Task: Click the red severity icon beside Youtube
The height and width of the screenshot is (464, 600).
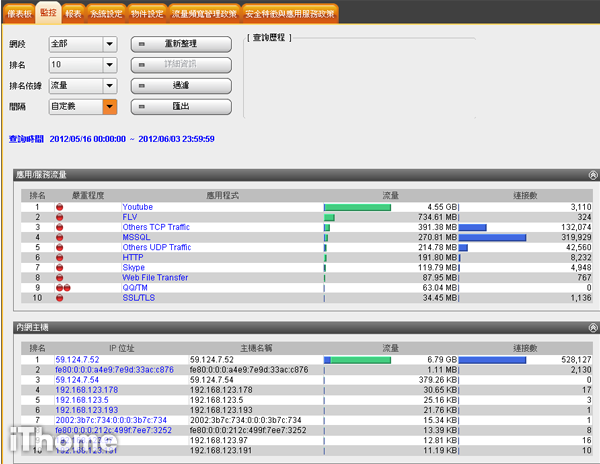Action: tap(60, 207)
